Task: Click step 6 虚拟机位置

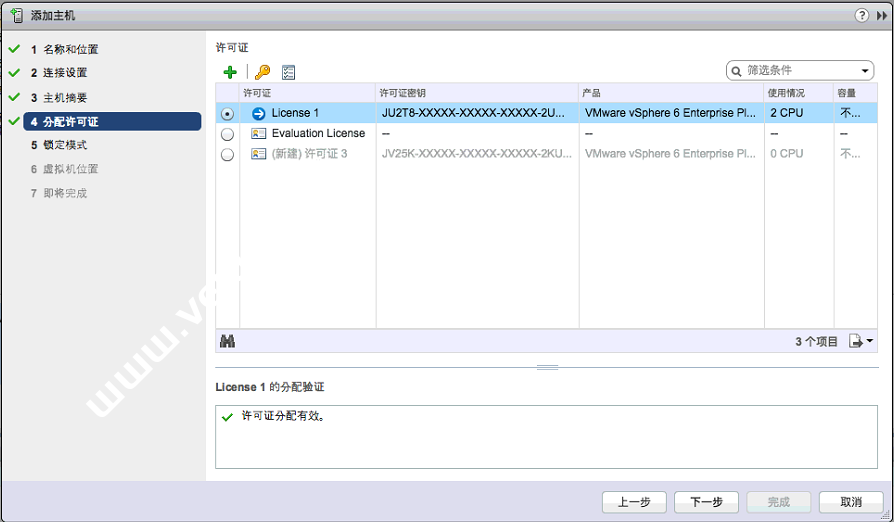Action: point(64,169)
